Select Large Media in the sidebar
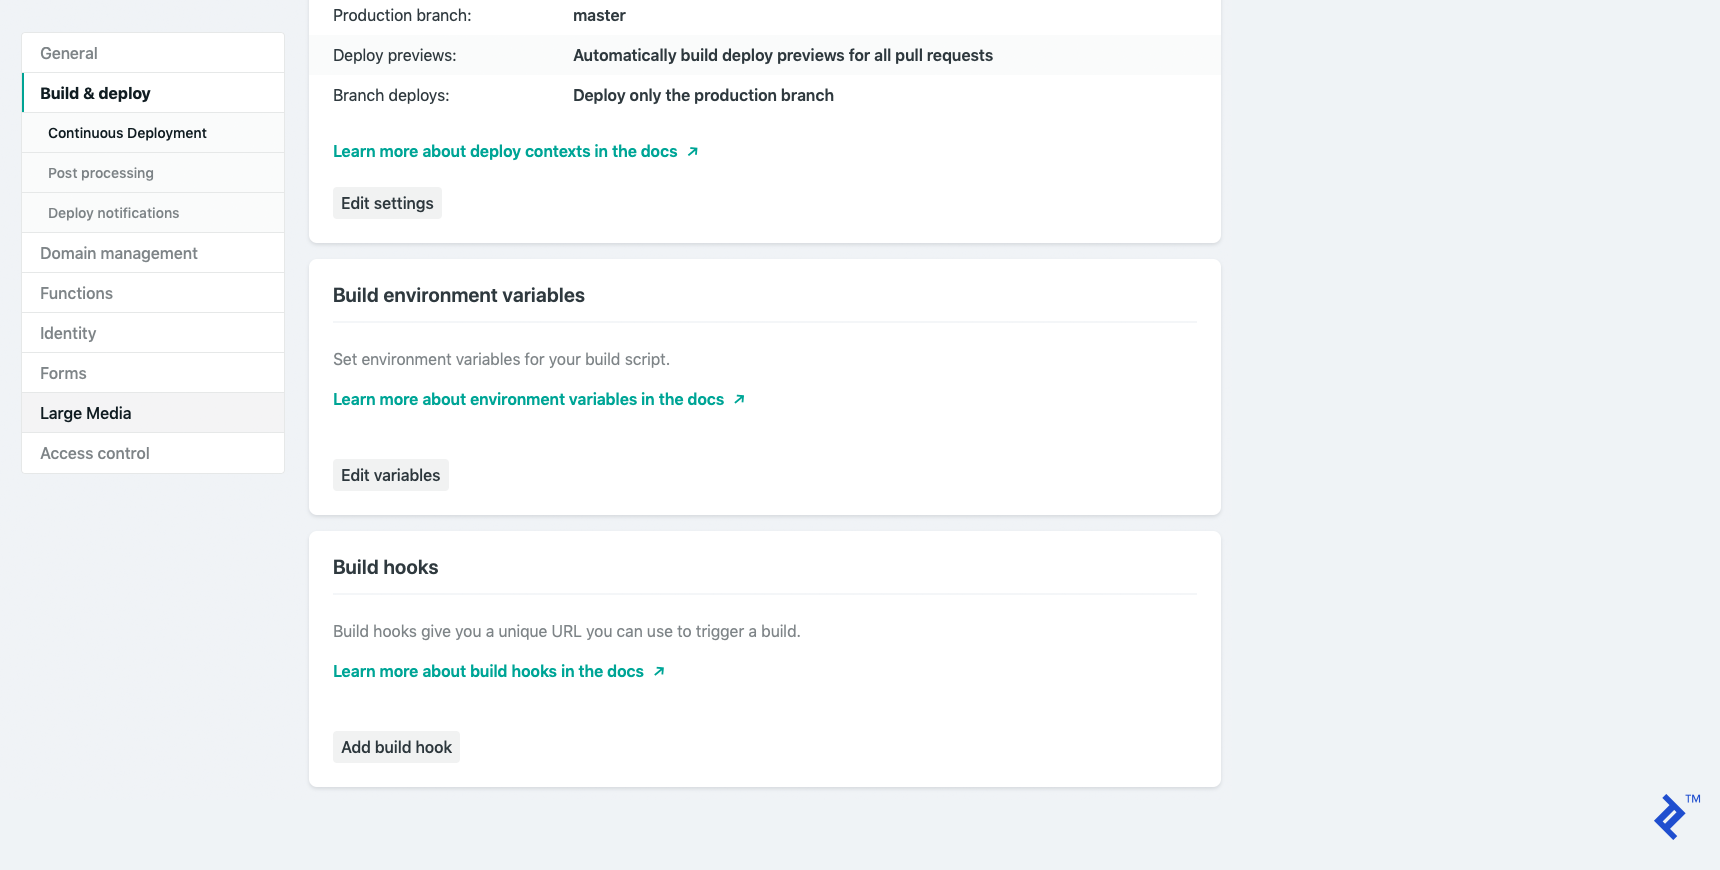 tap(85, 412)
